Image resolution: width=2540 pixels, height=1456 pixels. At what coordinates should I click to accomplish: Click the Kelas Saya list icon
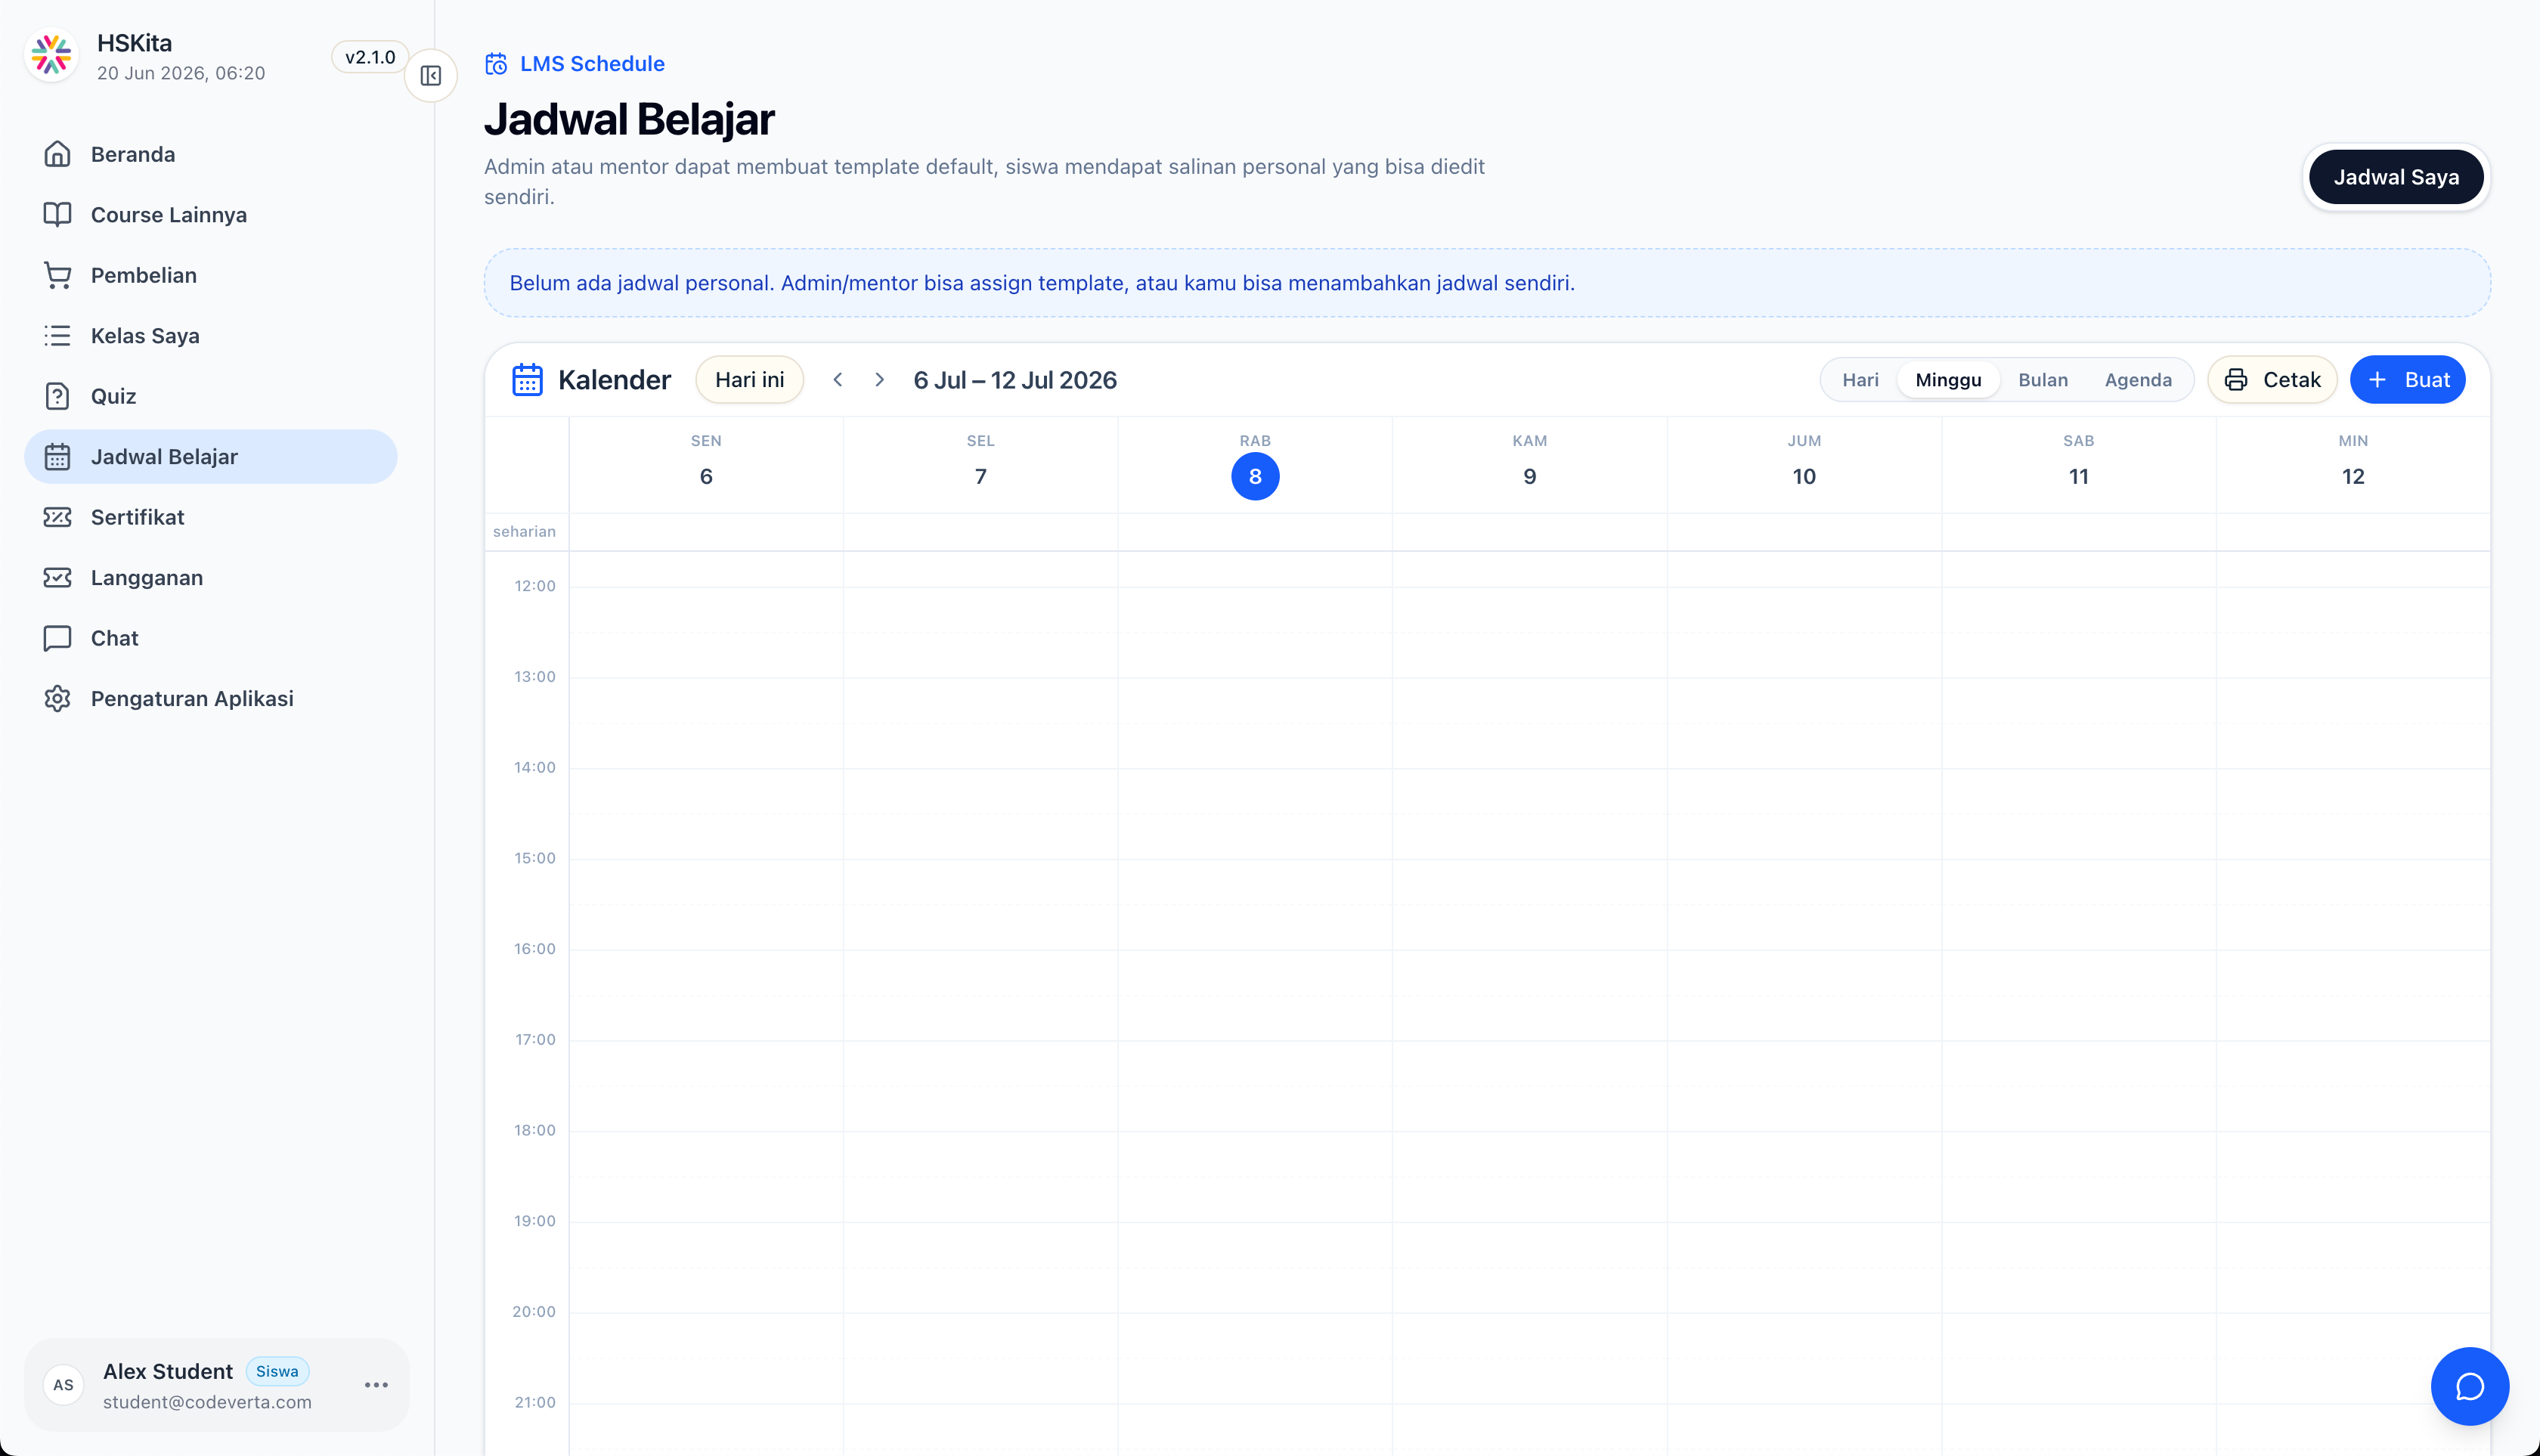57,335
